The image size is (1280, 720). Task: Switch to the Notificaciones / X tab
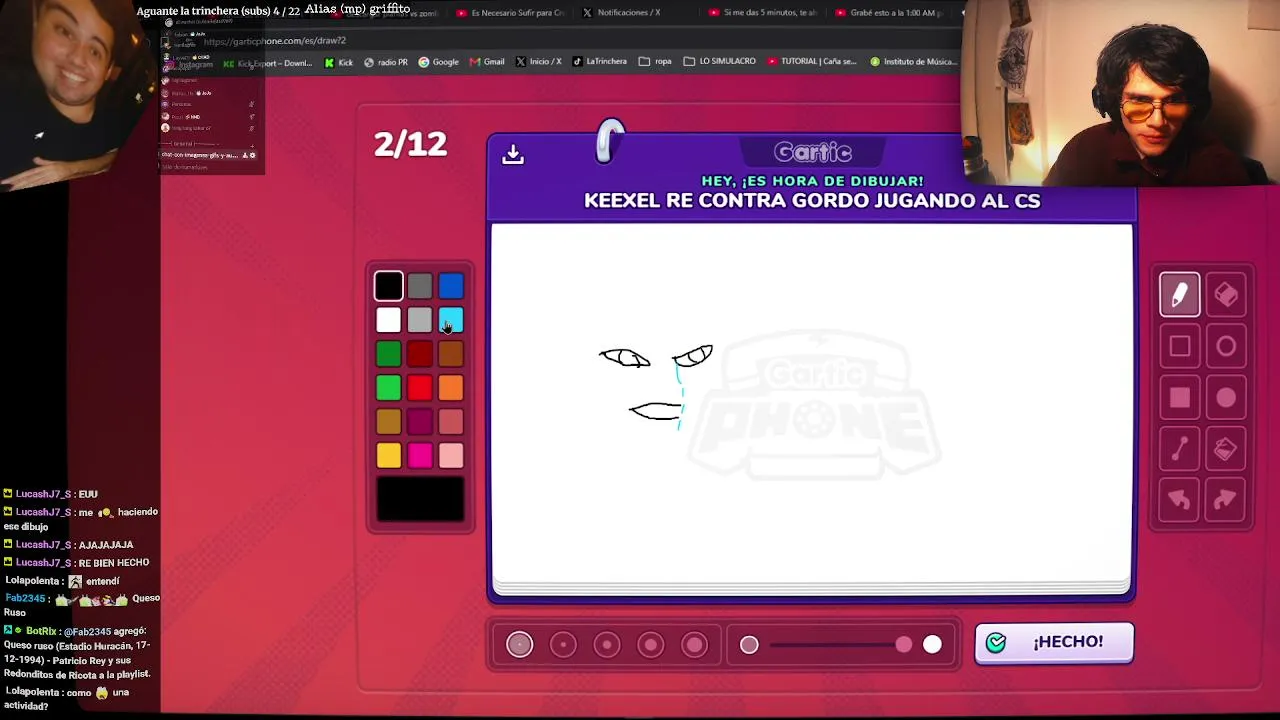621,13
